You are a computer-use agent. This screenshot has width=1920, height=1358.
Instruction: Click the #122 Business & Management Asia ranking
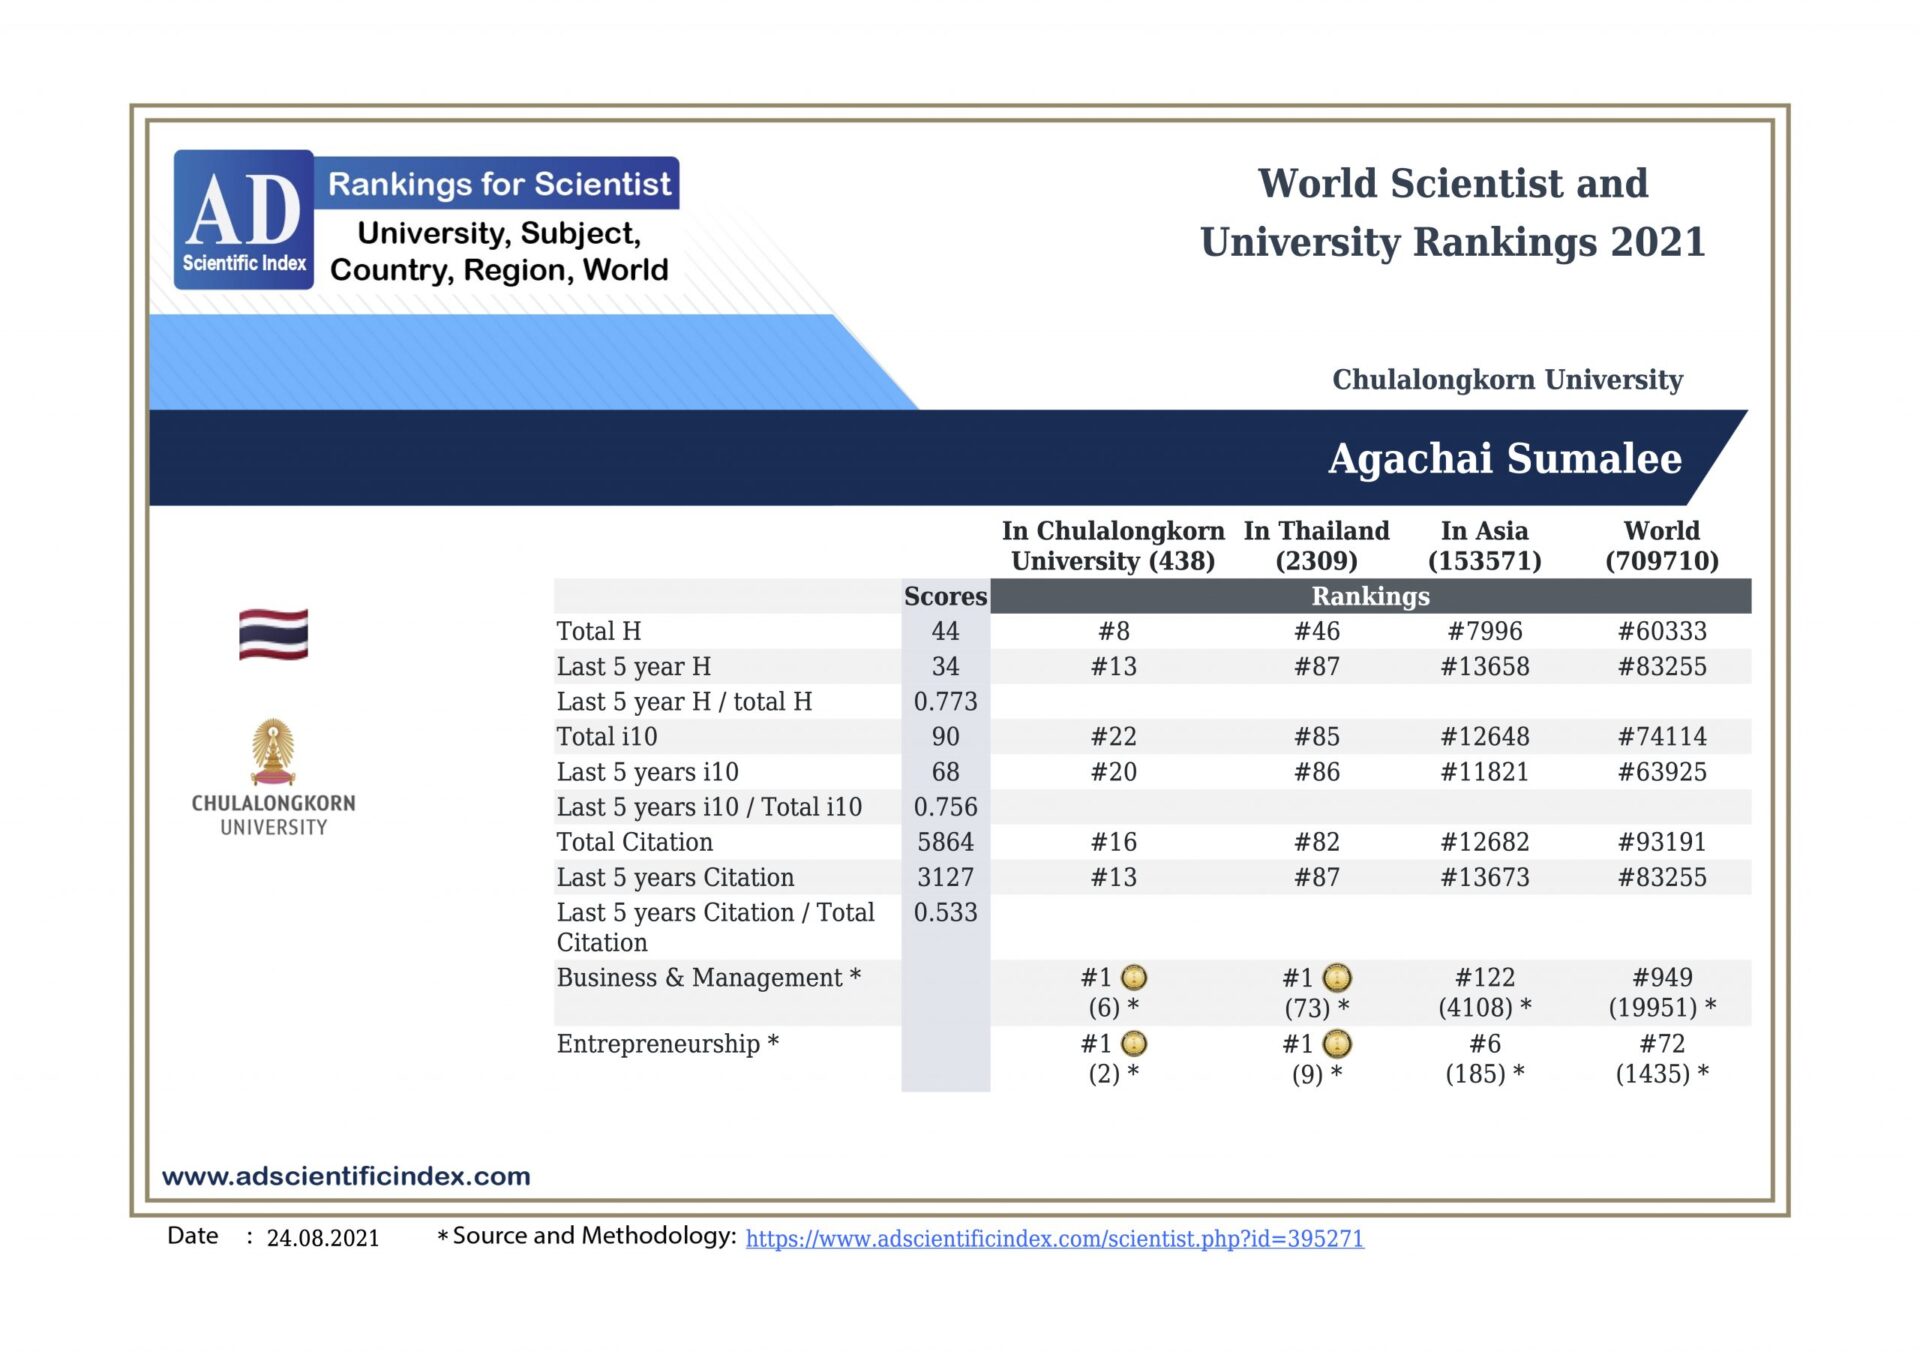click(1484, 977)
